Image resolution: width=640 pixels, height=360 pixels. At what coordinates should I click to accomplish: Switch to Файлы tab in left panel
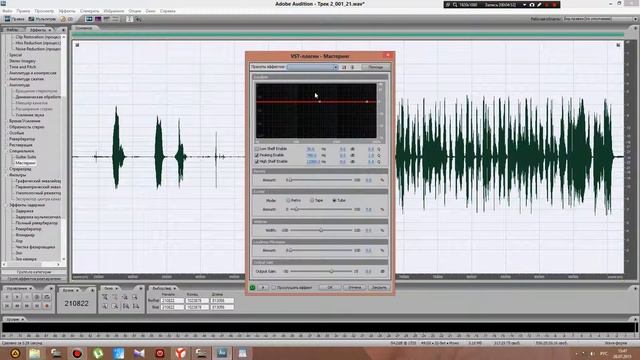[x=12, y=30]
